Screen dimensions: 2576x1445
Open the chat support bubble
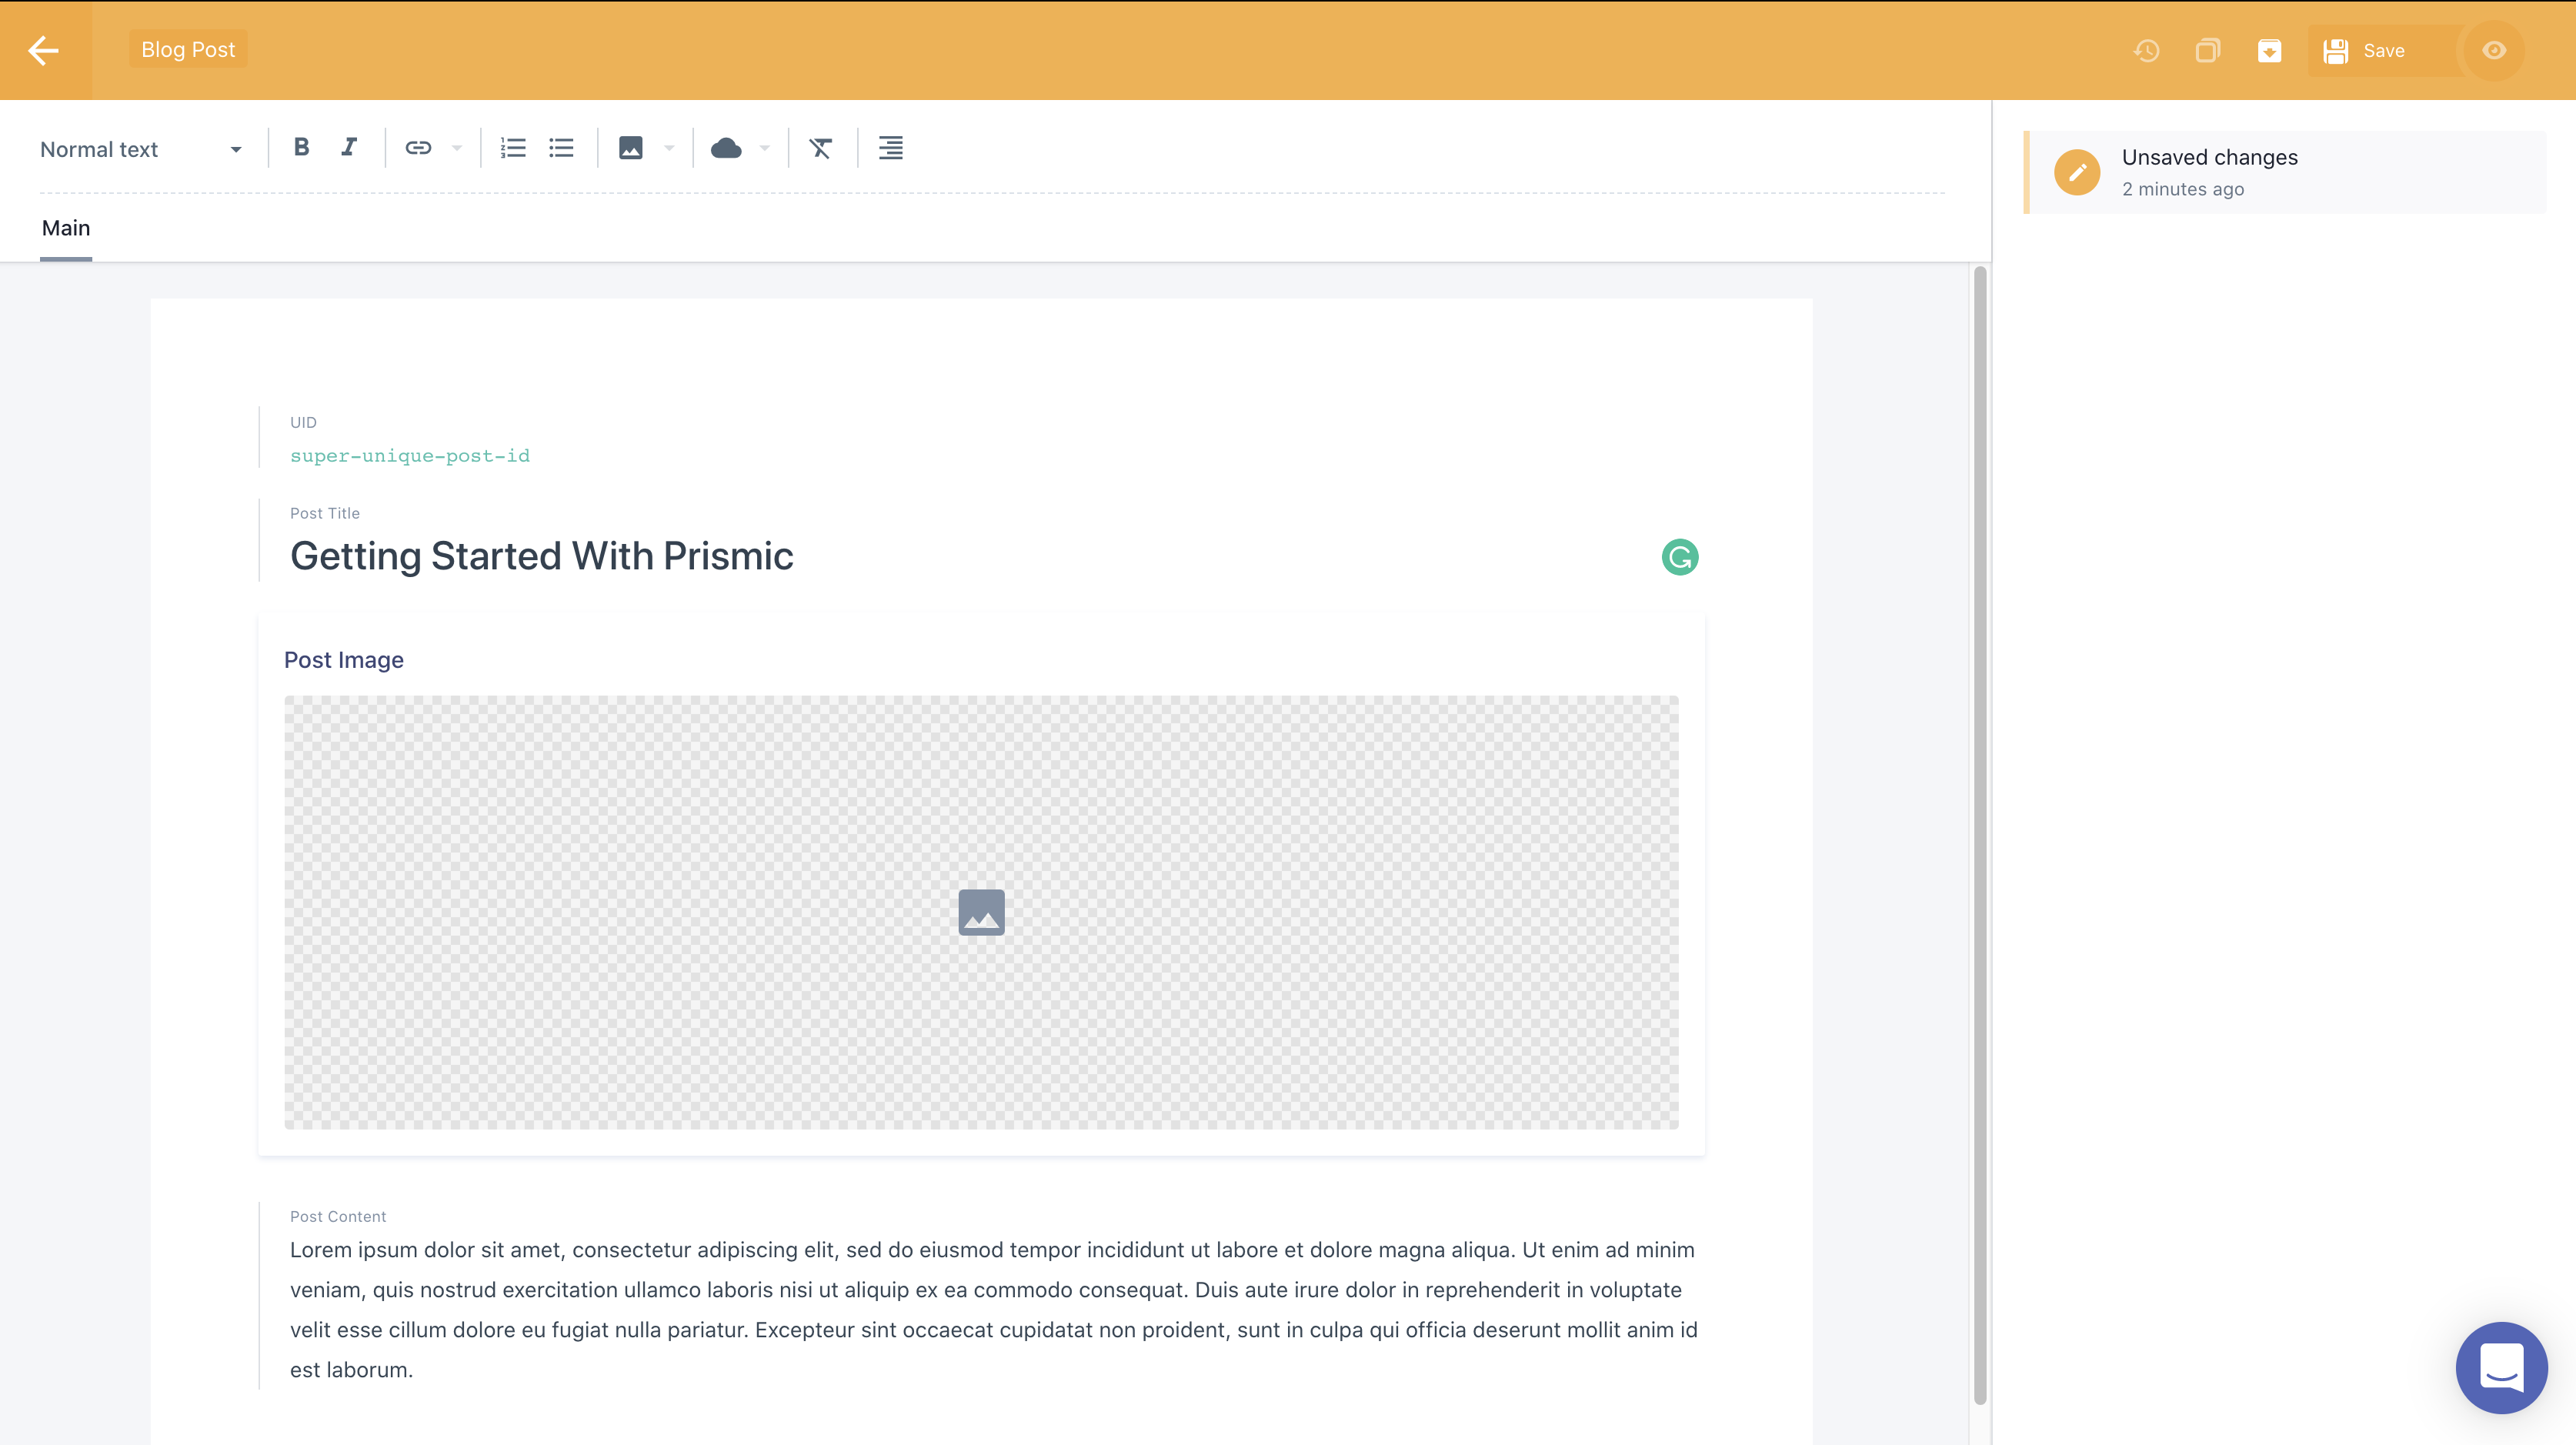pos(2501,1367)
